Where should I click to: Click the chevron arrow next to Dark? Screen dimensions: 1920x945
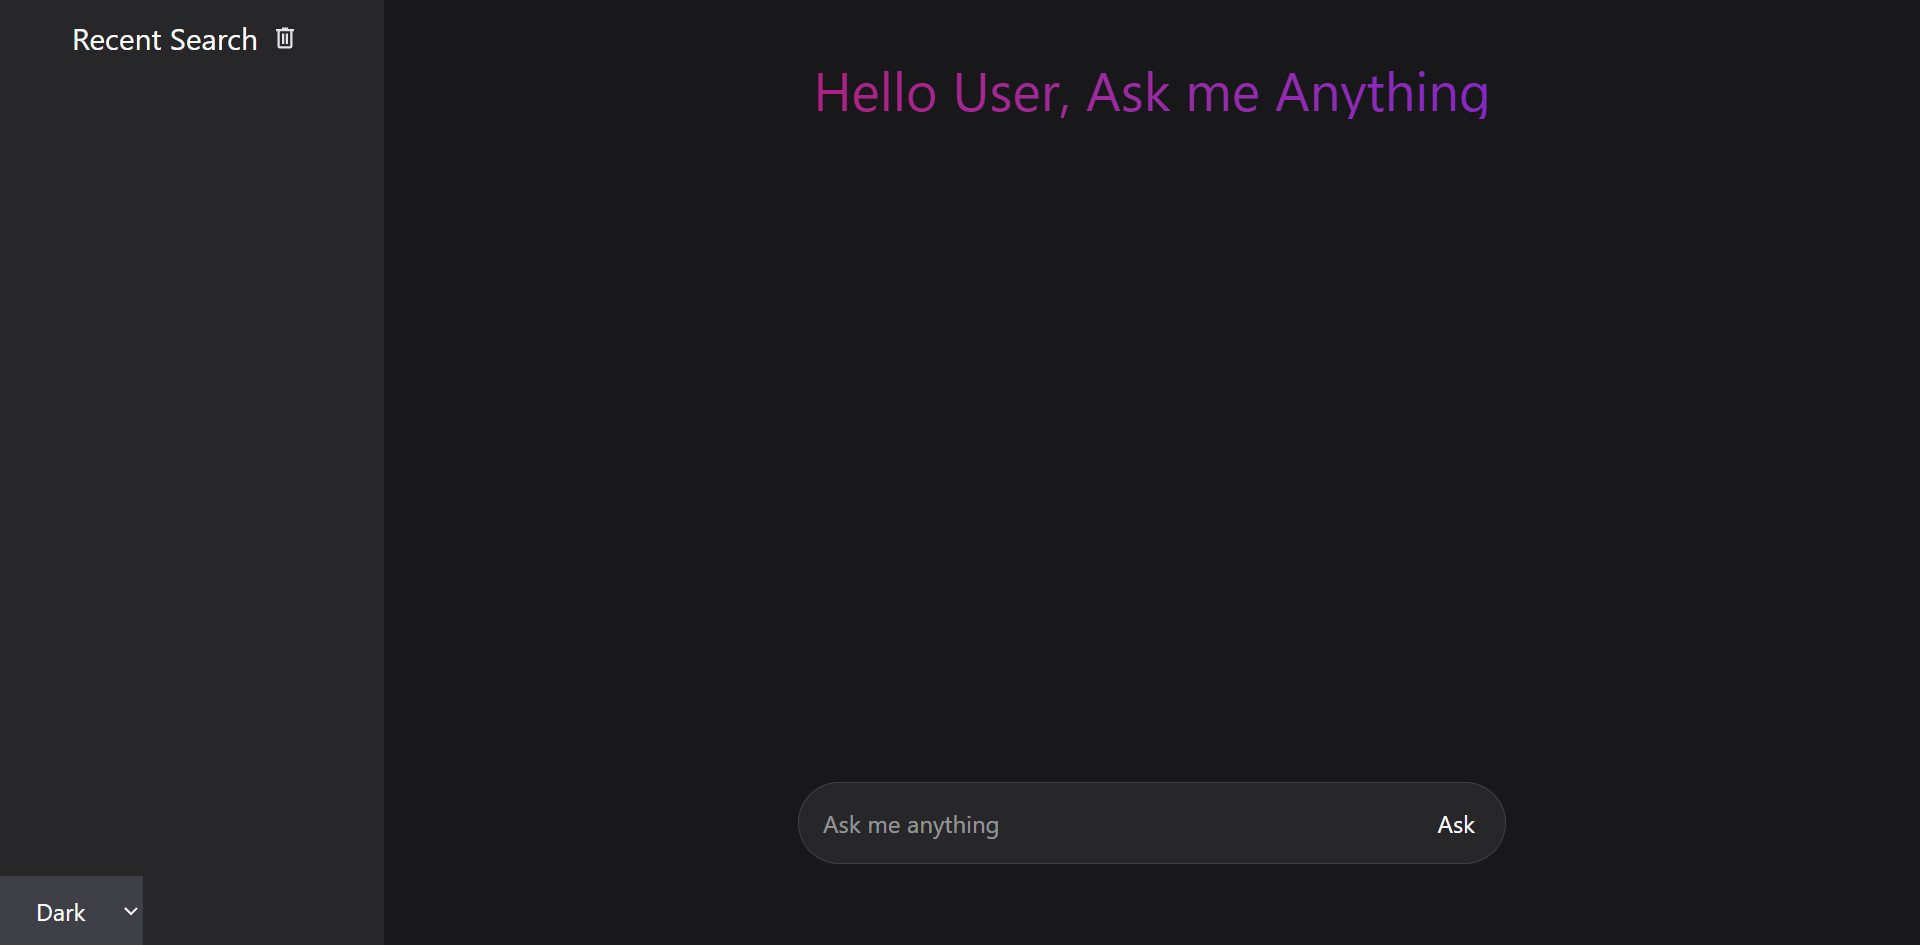pos(130,911)
